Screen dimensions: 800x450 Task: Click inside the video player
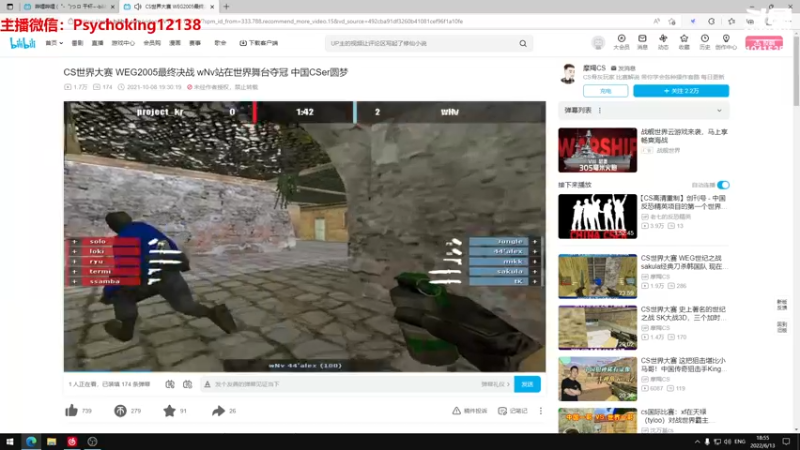(x=305, y=236)
